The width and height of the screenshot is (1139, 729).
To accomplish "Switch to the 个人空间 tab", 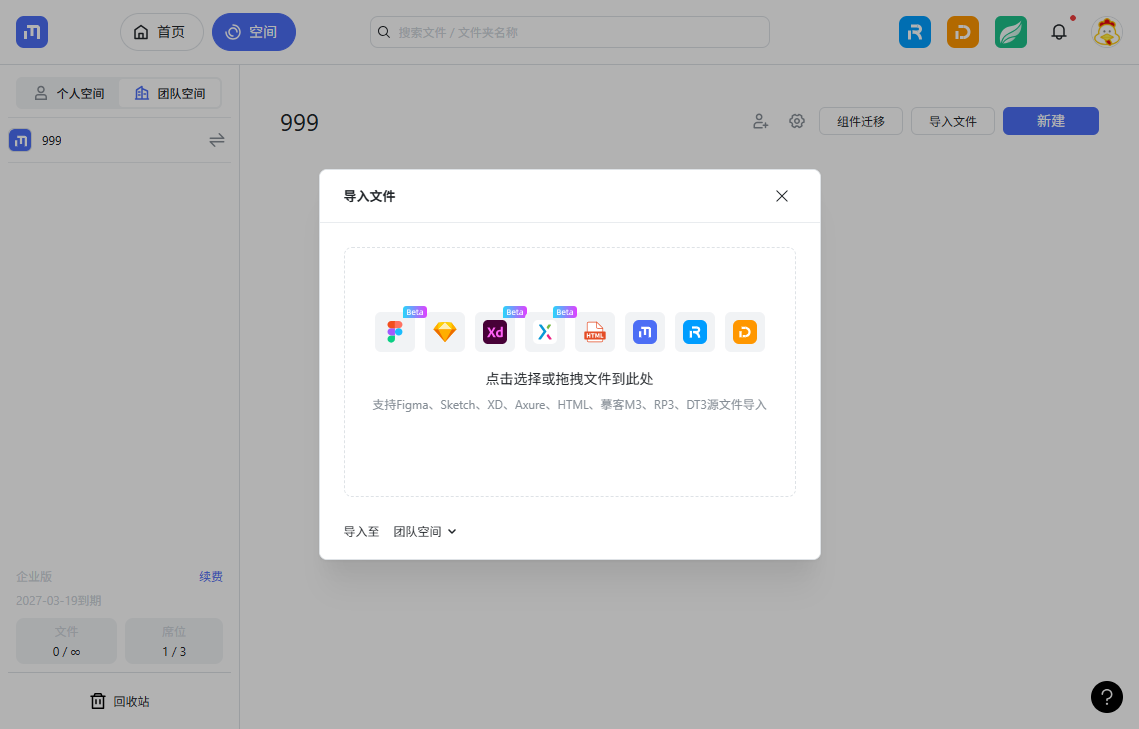I will [x=69, y=93].
